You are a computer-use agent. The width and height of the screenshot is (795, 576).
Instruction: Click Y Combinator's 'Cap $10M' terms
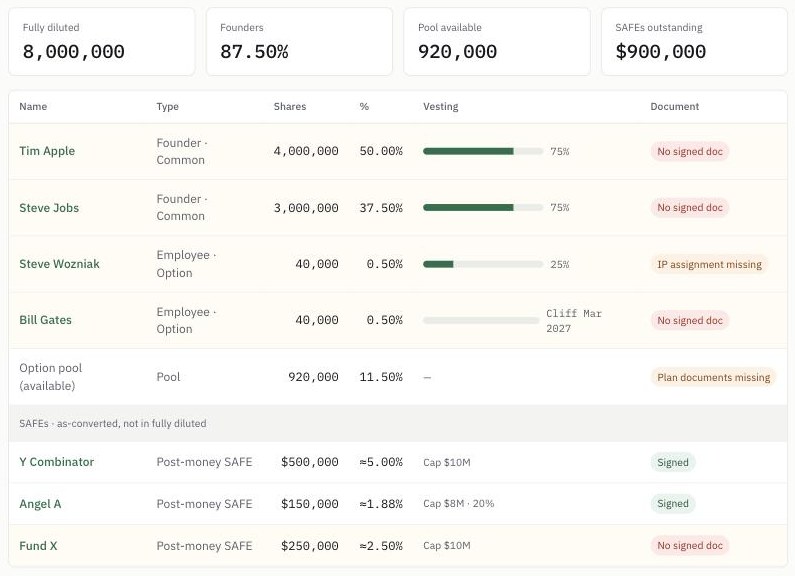click(x=447, y=462)
